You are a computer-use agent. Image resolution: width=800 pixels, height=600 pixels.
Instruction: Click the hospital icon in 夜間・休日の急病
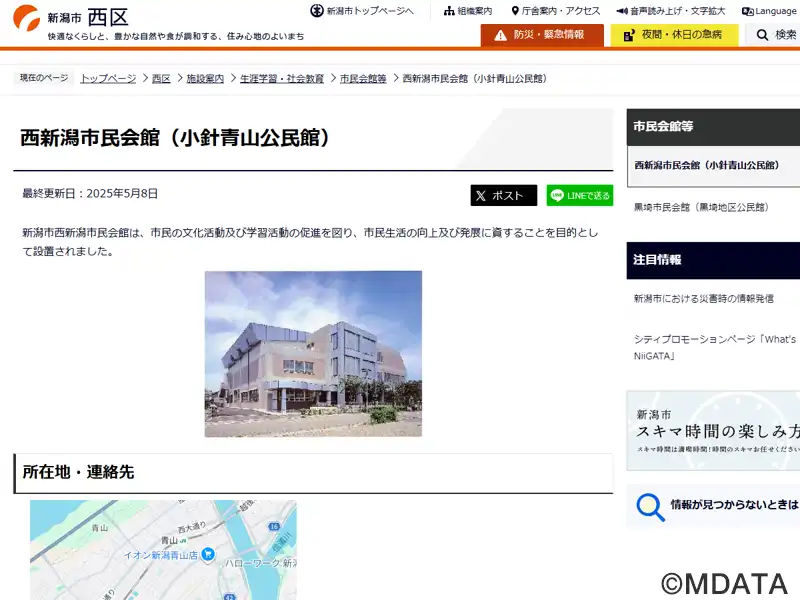point(629,35)
